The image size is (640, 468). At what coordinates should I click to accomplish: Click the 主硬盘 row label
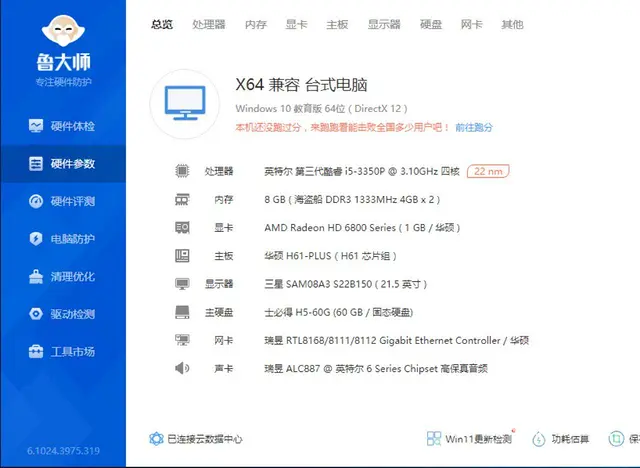[219, 312]
